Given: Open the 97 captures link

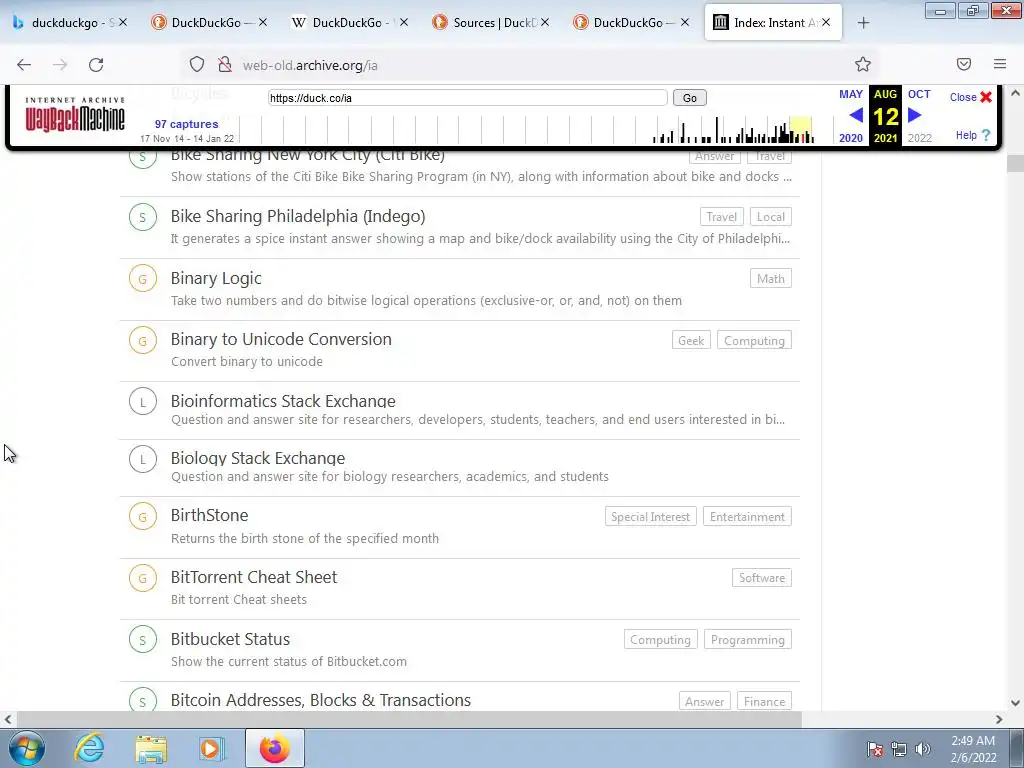Looking at the screenshot, I should tap(186, 124).
